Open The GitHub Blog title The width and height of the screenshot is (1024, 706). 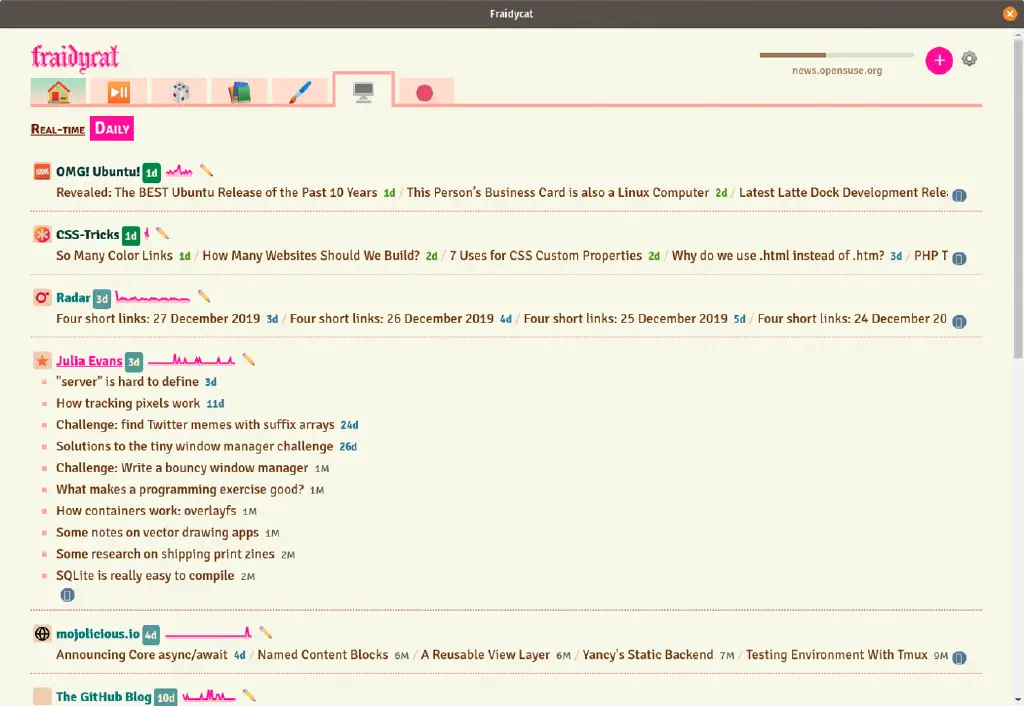(x=104, y=697)
